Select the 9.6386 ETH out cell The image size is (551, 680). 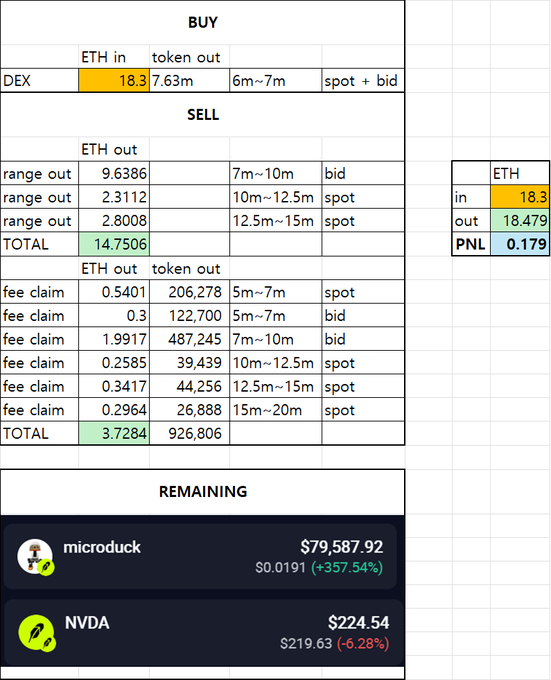[114, 173]
